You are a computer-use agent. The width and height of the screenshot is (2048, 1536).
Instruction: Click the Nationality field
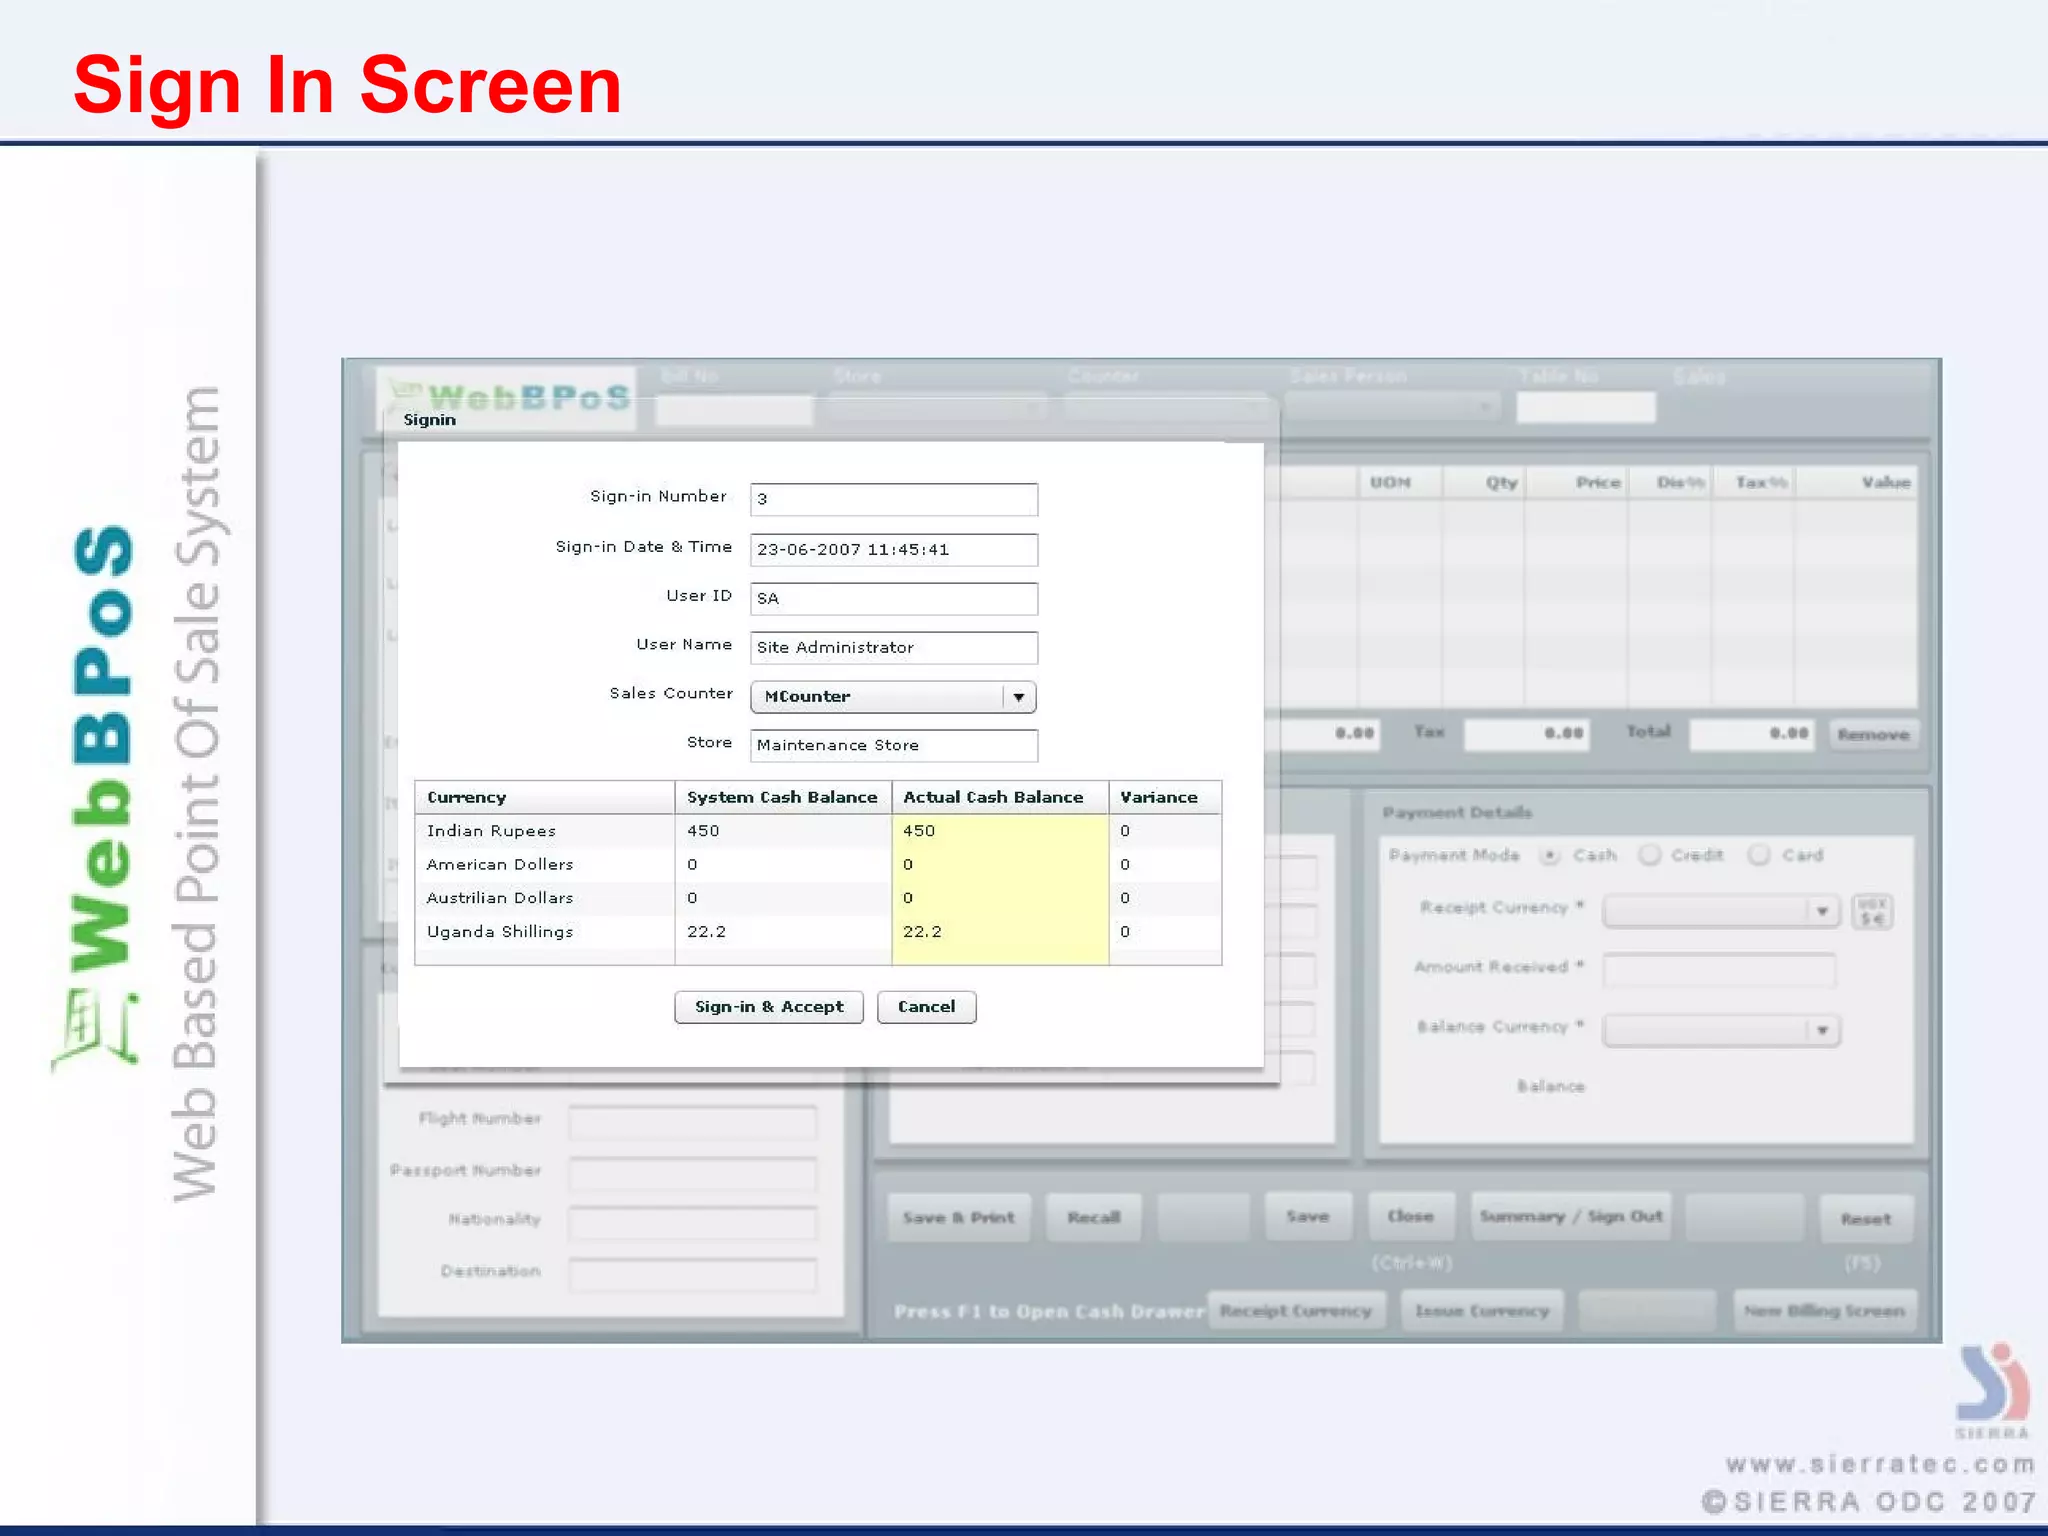pos(692,1223)
